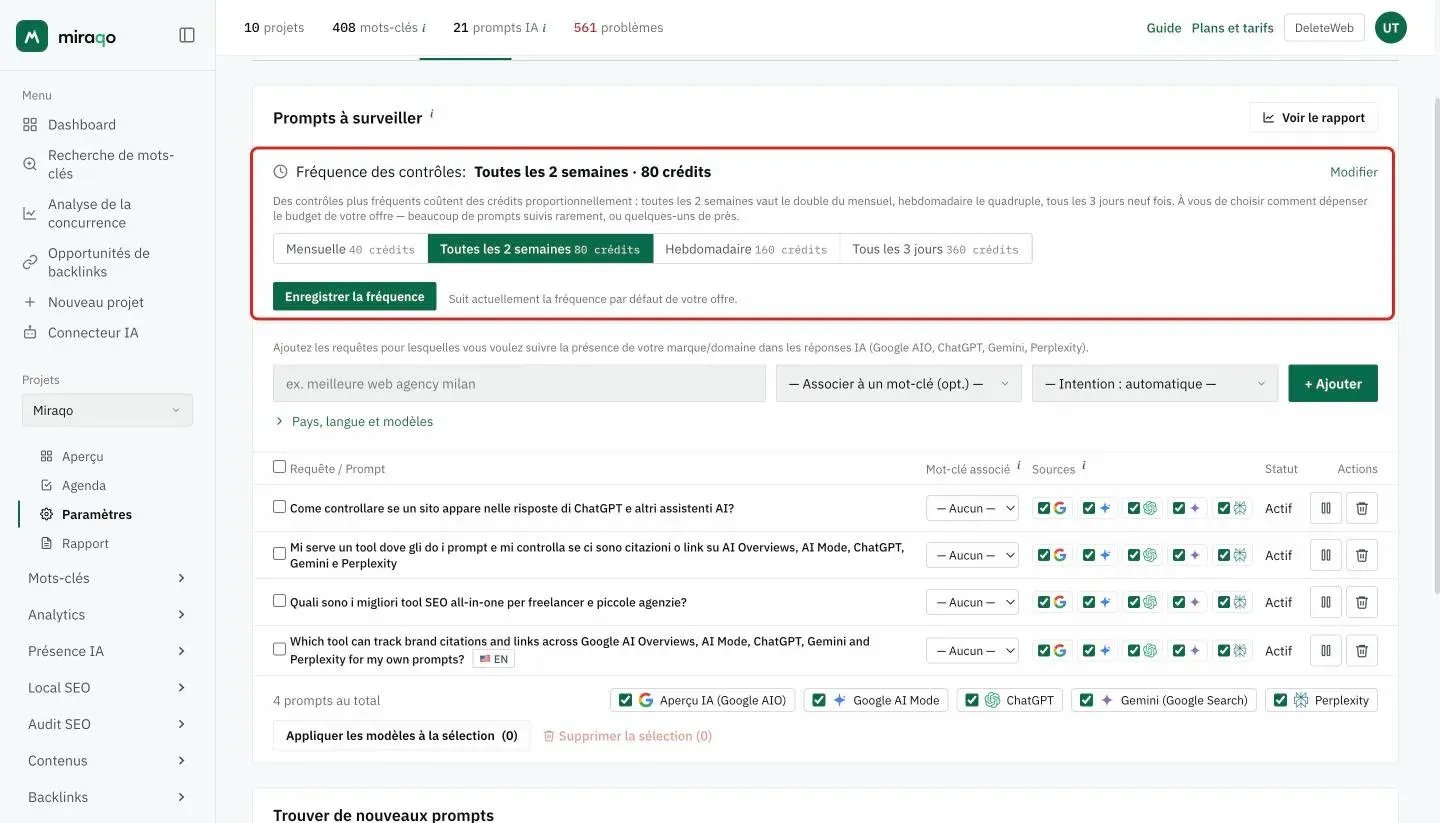Delete the prompt 'Mi serve un tool dove'
This screenshot has width=1440, height=823.
[1362, 555]
